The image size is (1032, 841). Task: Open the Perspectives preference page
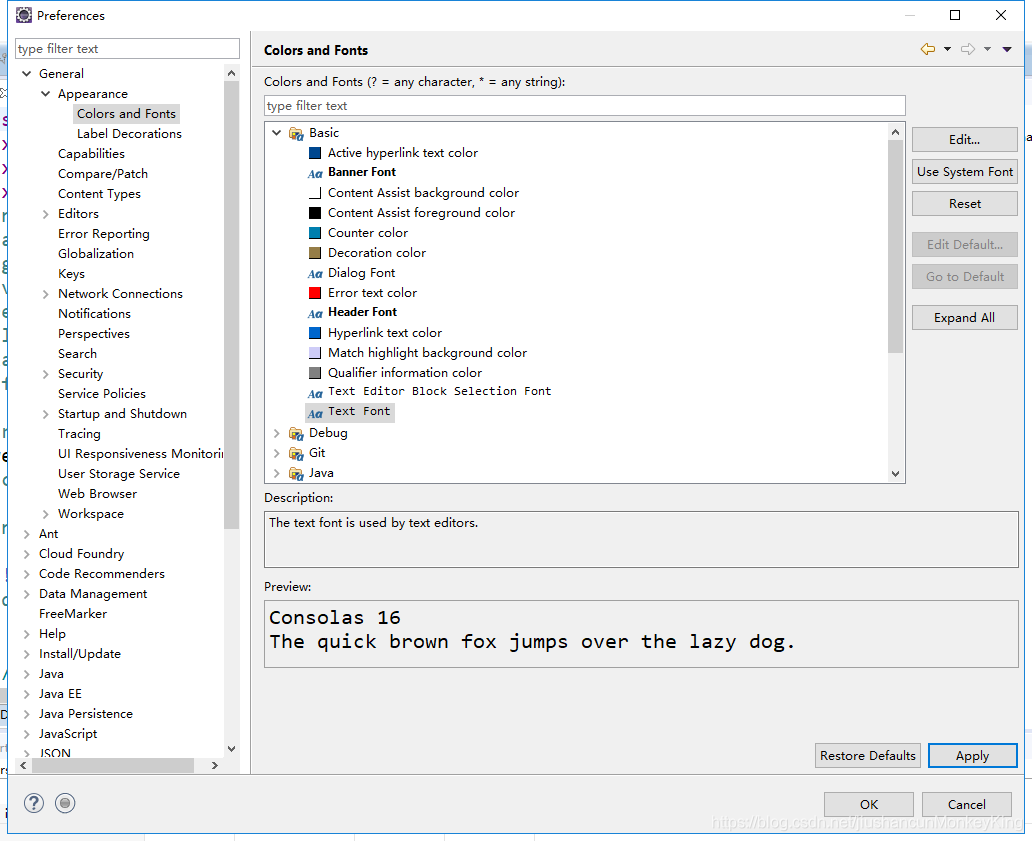click(x=93, y=334)
